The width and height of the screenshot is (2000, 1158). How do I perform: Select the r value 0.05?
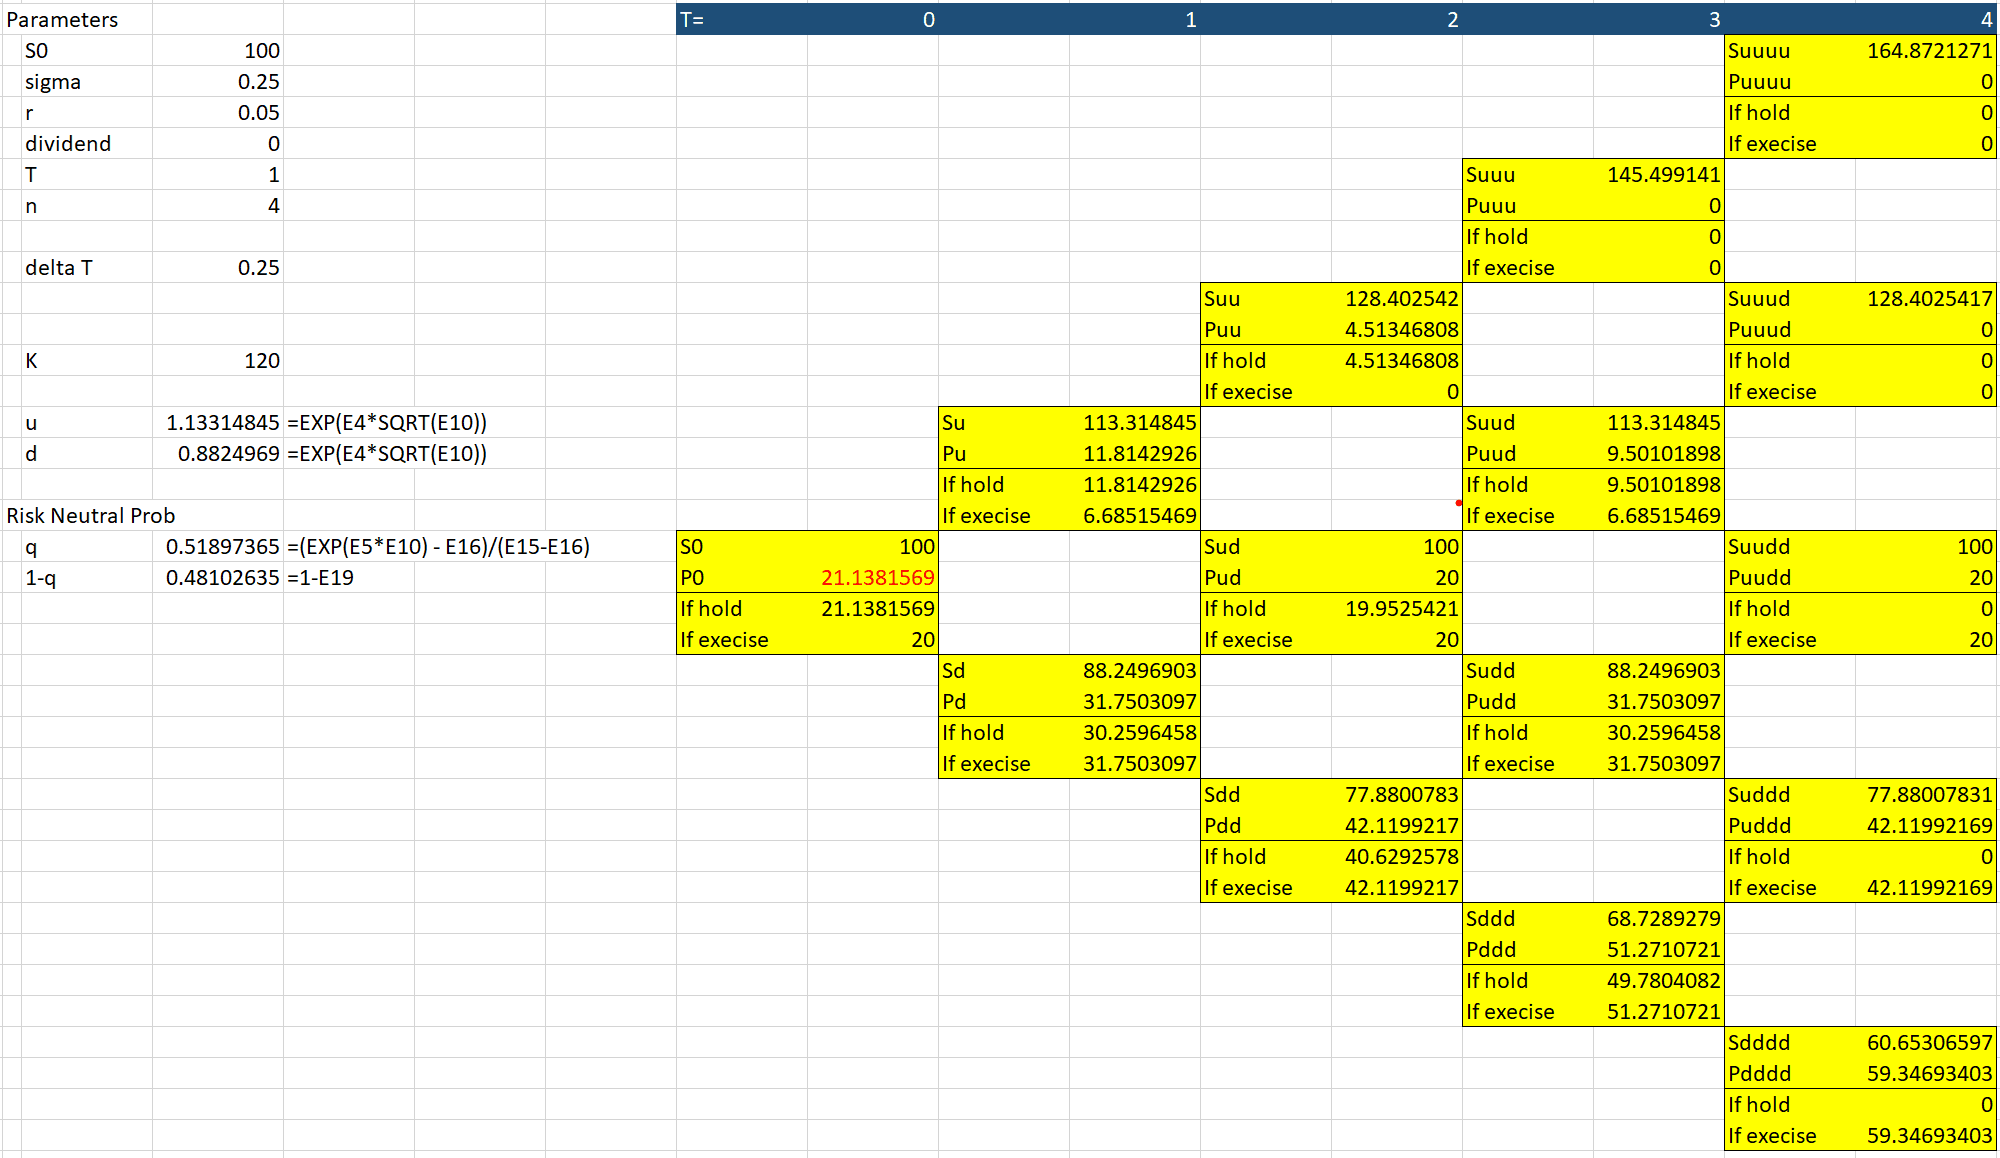(x=218, y=113)
